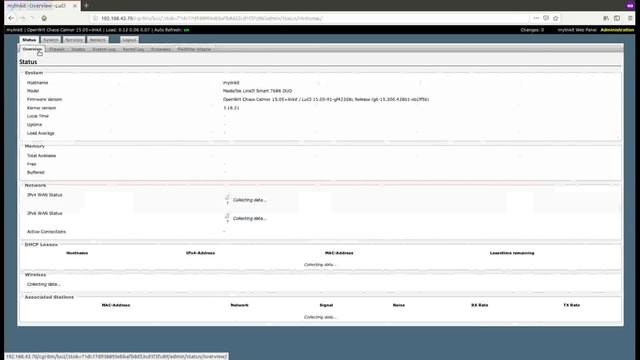Click the Hostname column header in DHCP Leases
The image size is (640, 360).
tap(77, 253)
